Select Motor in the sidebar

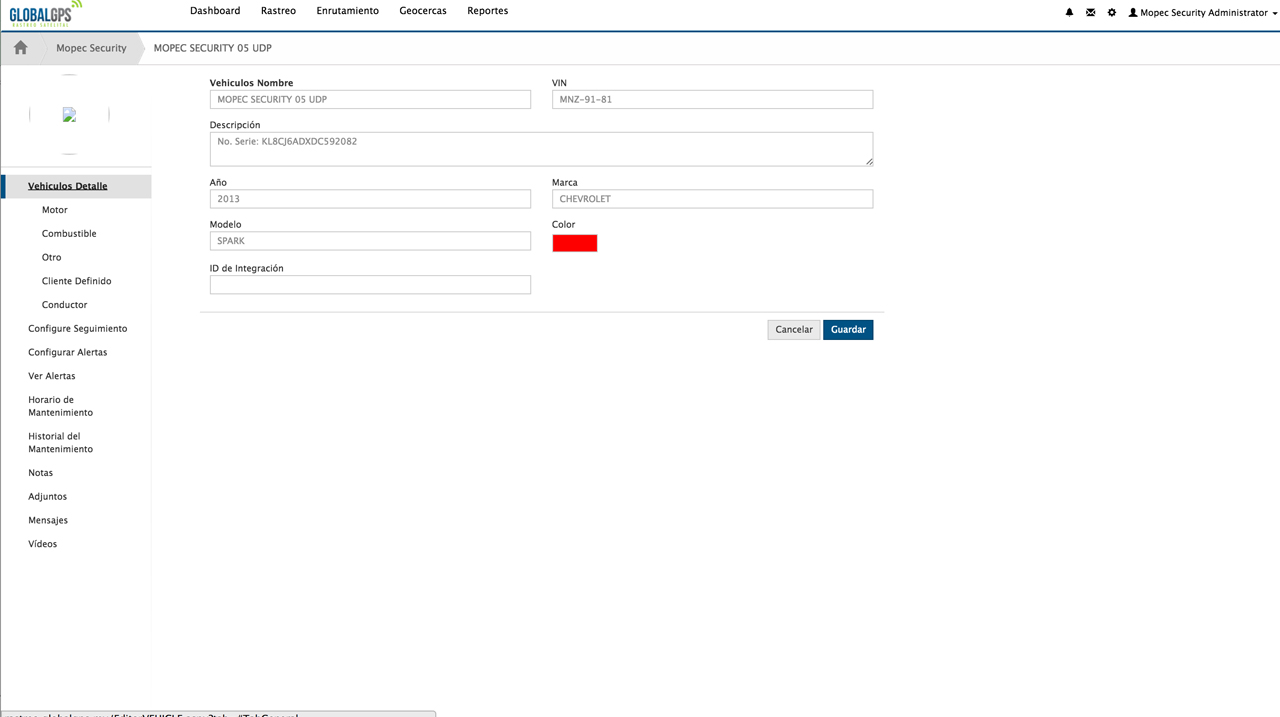point(55,210)
